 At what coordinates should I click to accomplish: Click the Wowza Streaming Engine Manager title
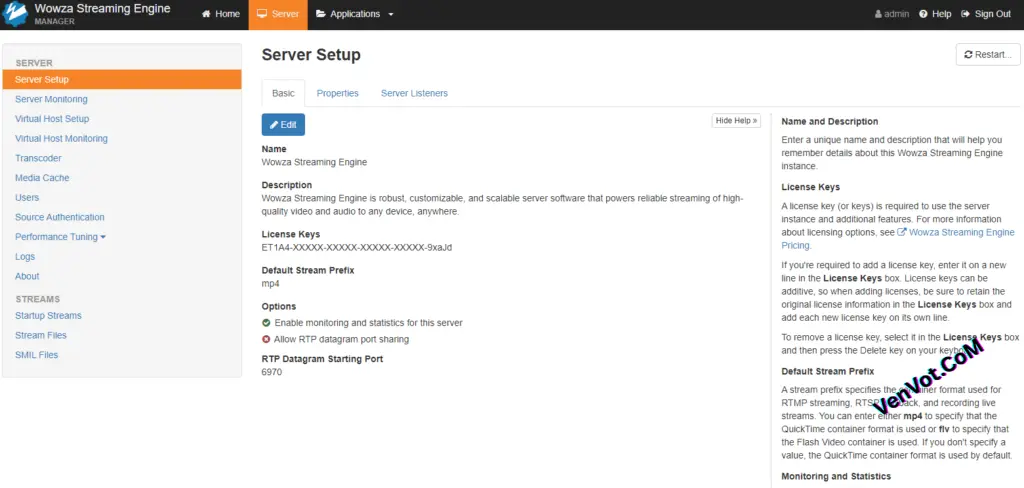[x=102, y=14]
